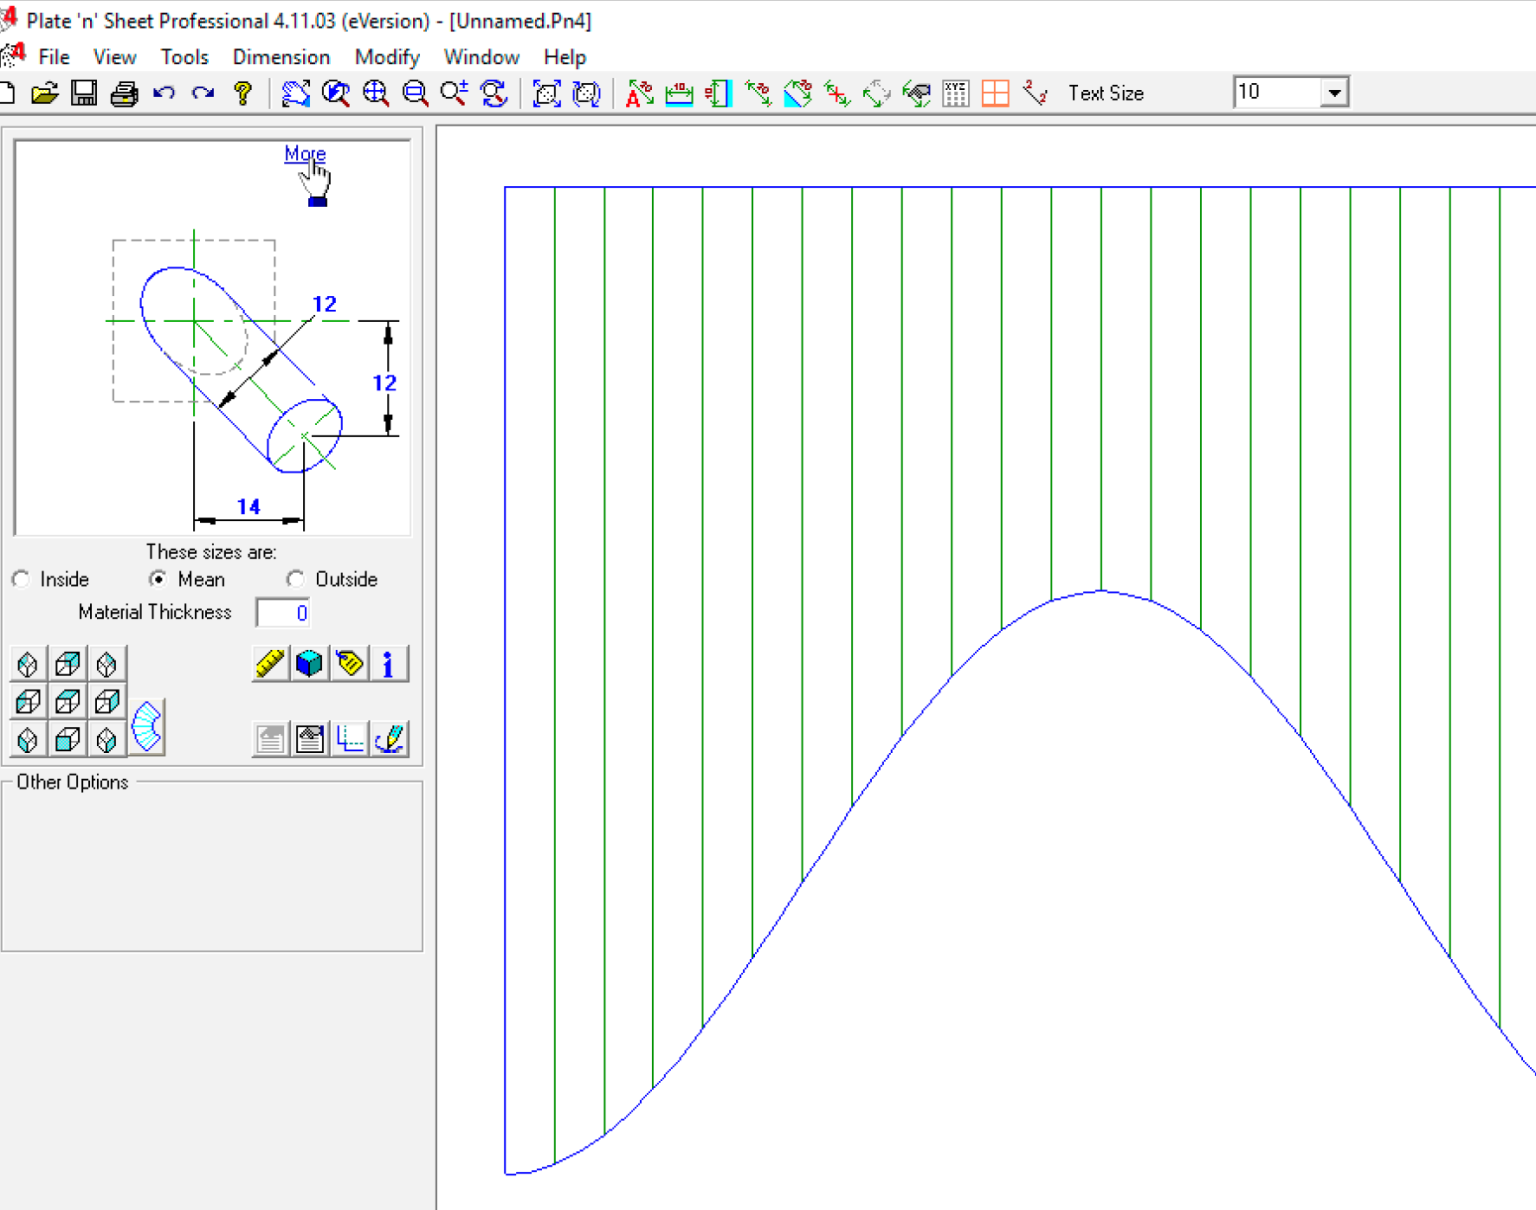The image size is (1536, 1210).
Task: Click the More link above the preview
Action: coord(304,153)
